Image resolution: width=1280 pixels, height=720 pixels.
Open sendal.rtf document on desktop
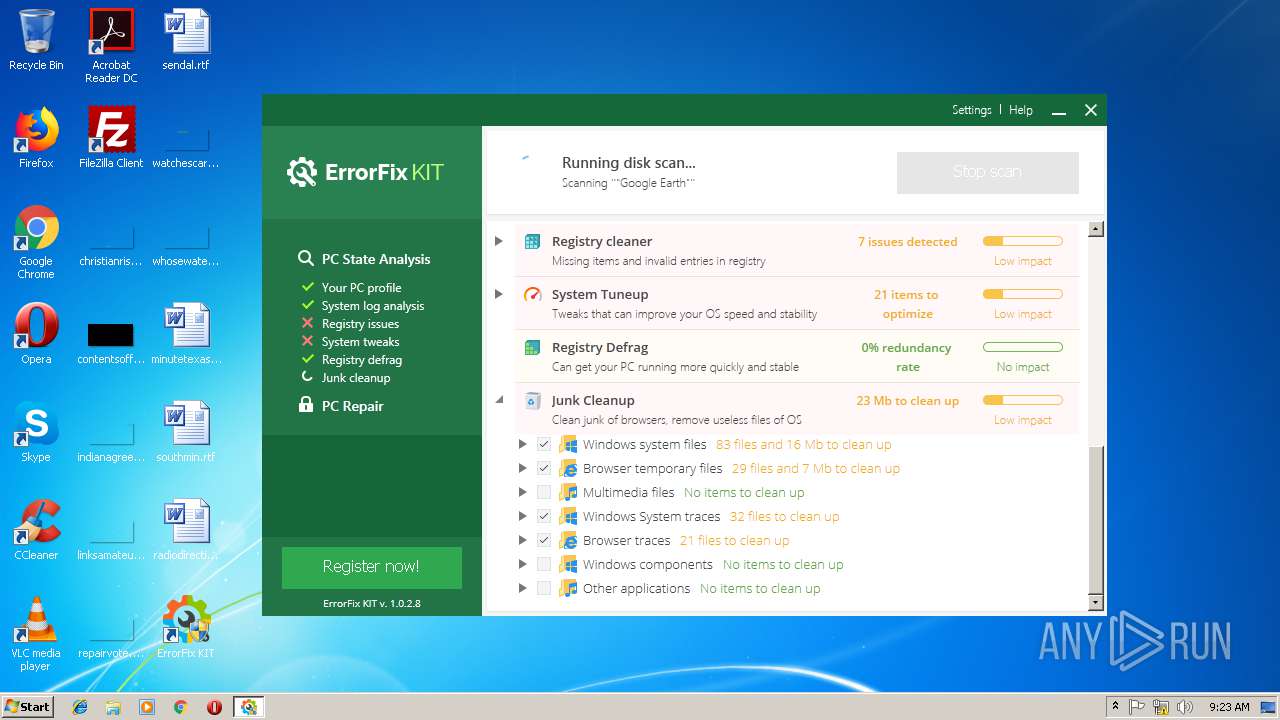click(186, 40)
